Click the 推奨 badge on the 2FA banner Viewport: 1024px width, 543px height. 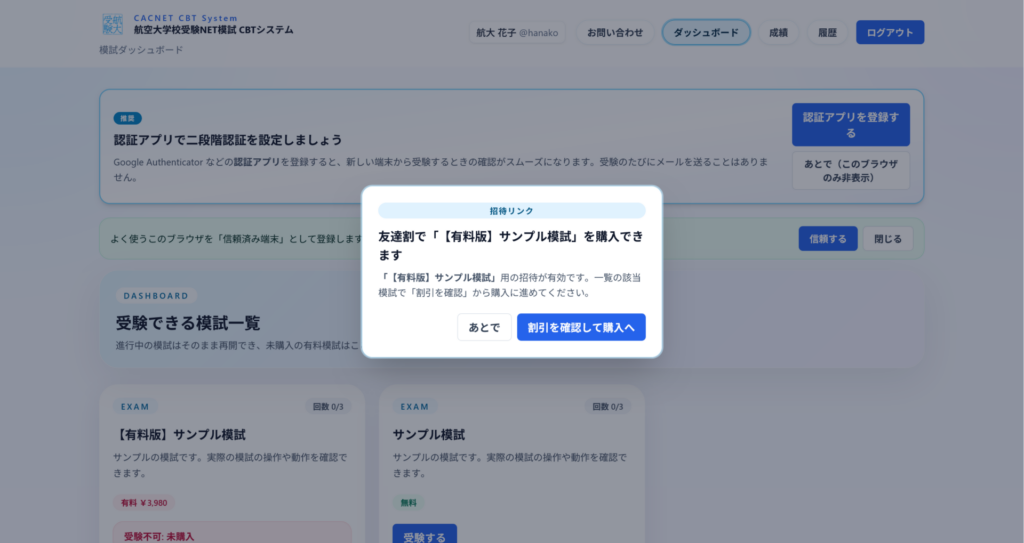click(127, 118)
